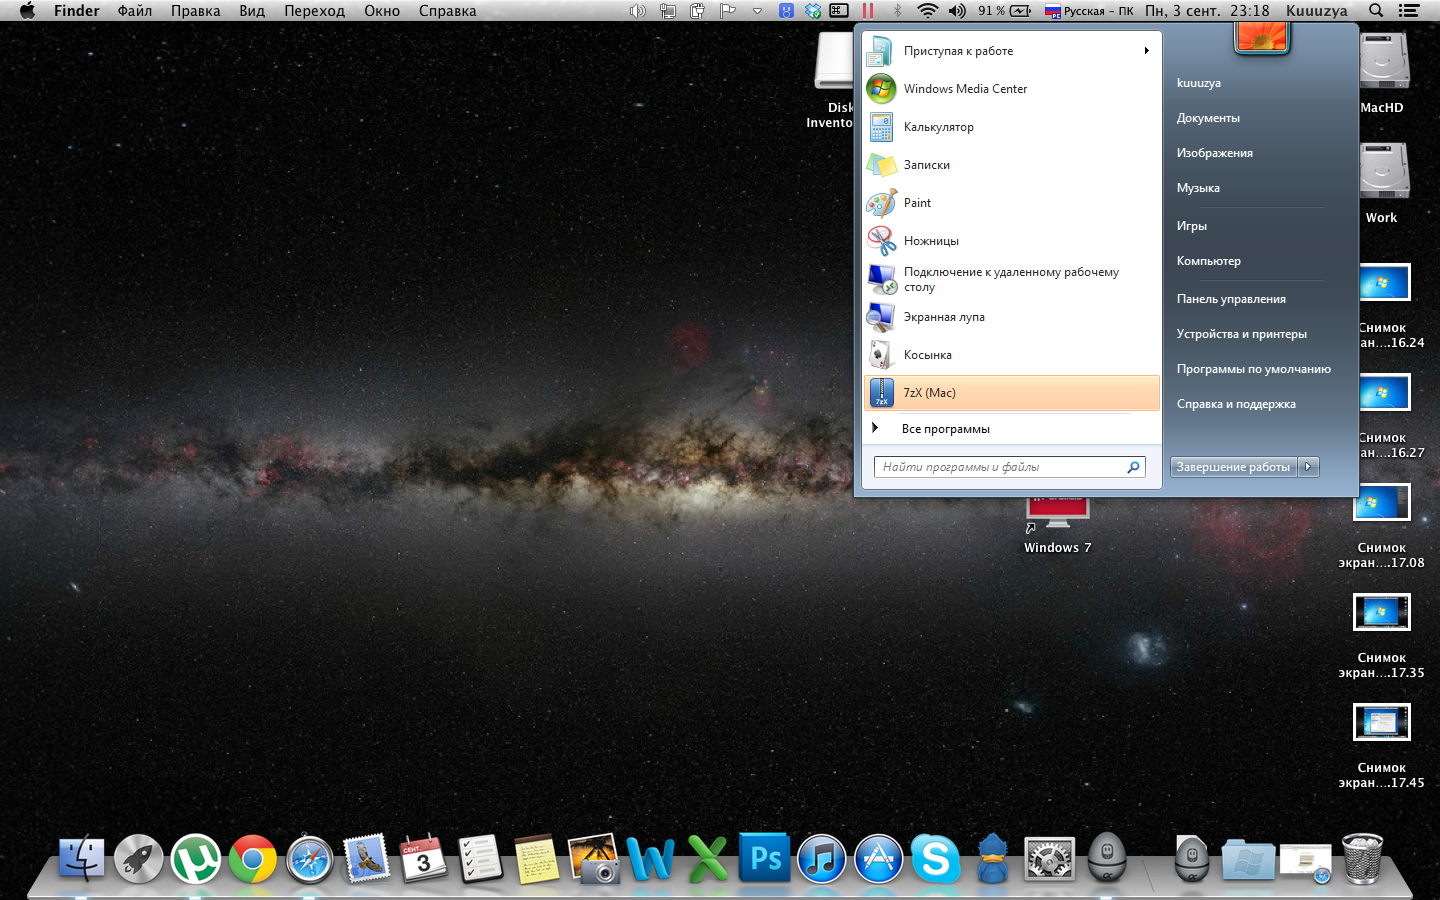Expand the Приступая к работе submenu arrow
1440x900 pixels.
click(x=1146, y=51)
